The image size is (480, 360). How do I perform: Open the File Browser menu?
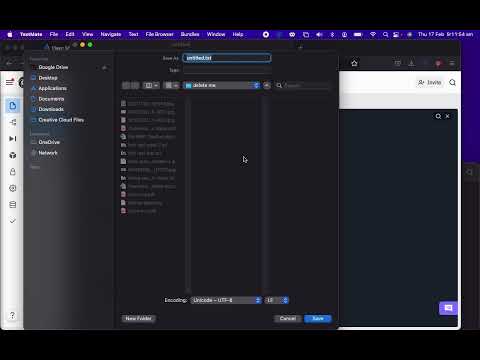159,34
